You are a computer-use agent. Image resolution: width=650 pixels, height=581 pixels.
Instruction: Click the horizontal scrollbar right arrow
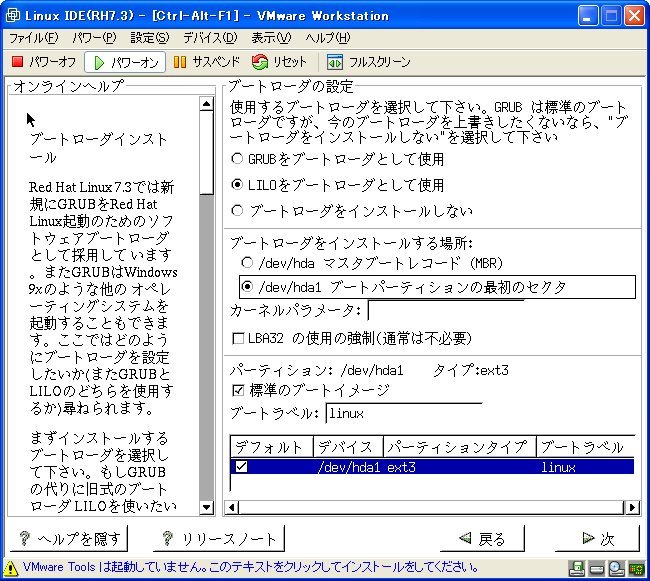[x=632, y=507]
